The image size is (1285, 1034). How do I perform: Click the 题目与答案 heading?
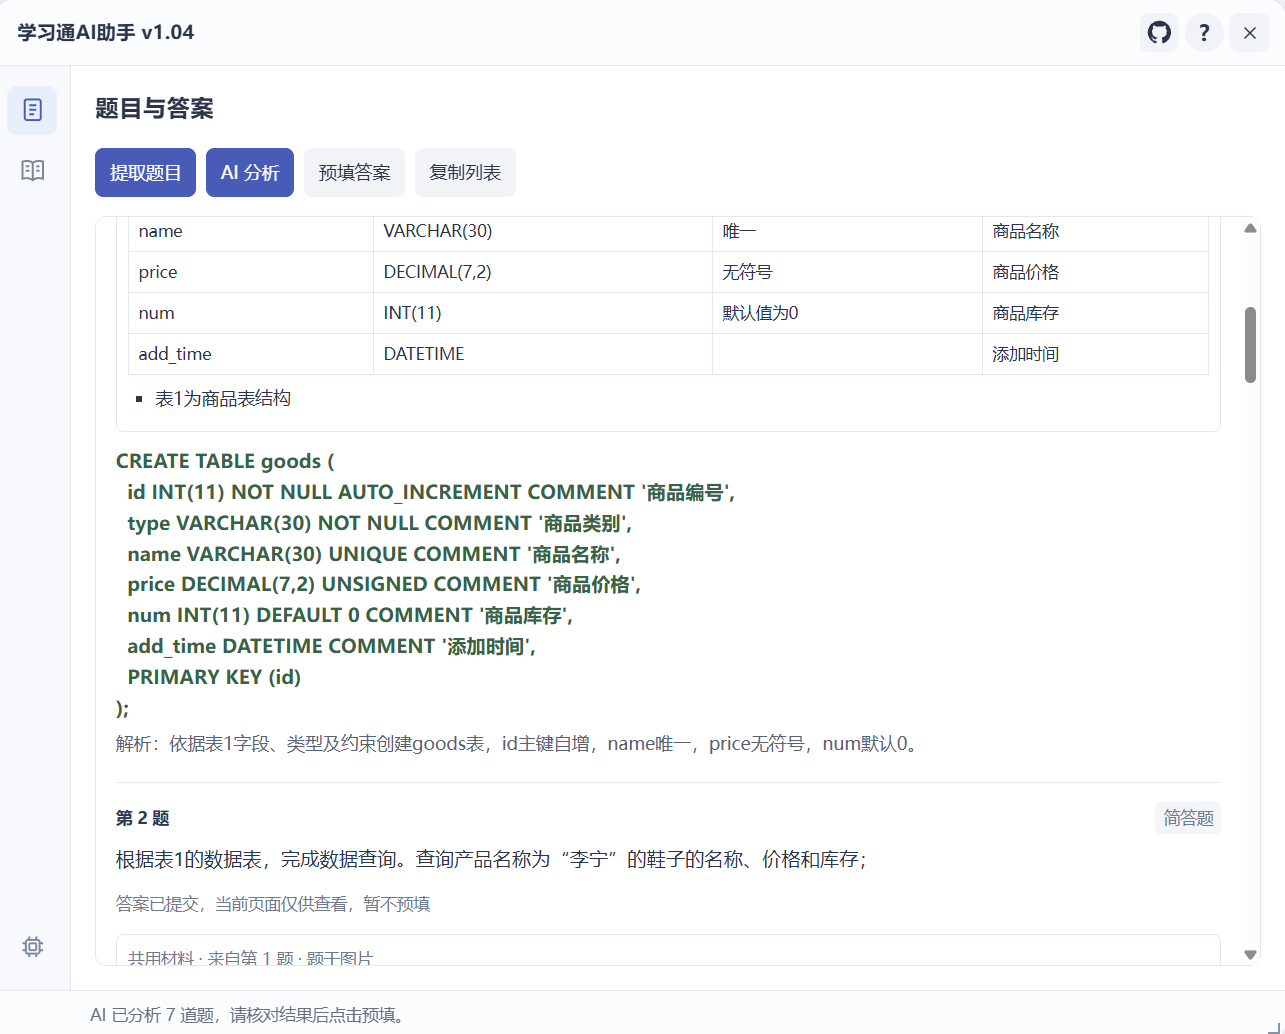point(154,109)
